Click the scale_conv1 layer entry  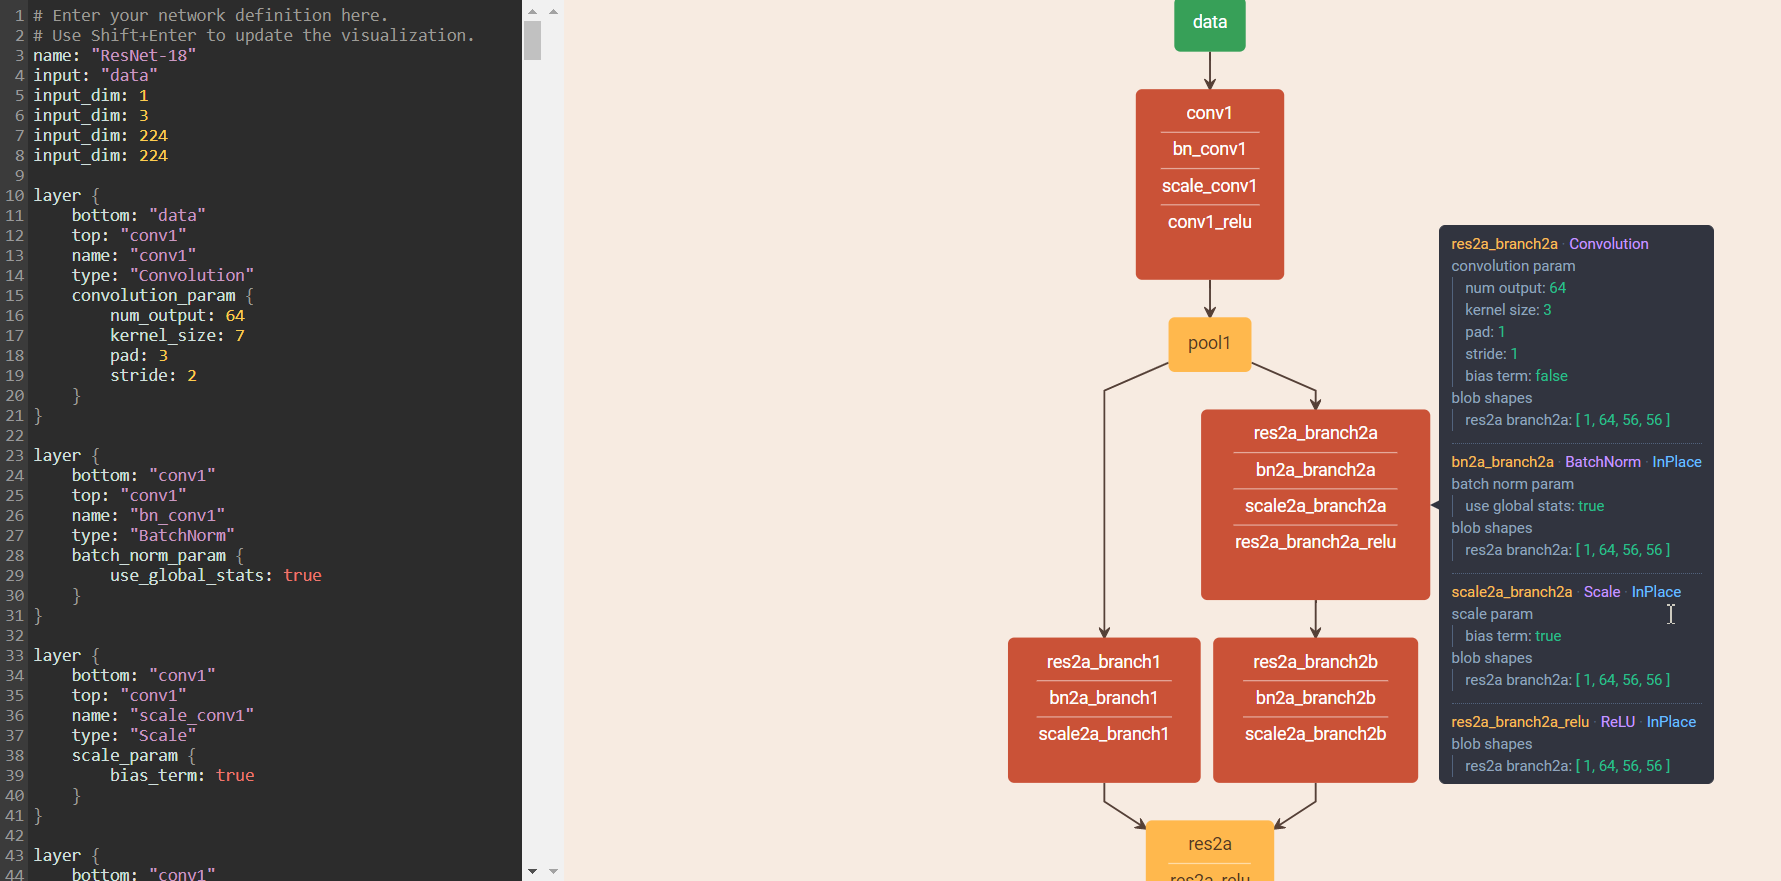point(1209,186)
